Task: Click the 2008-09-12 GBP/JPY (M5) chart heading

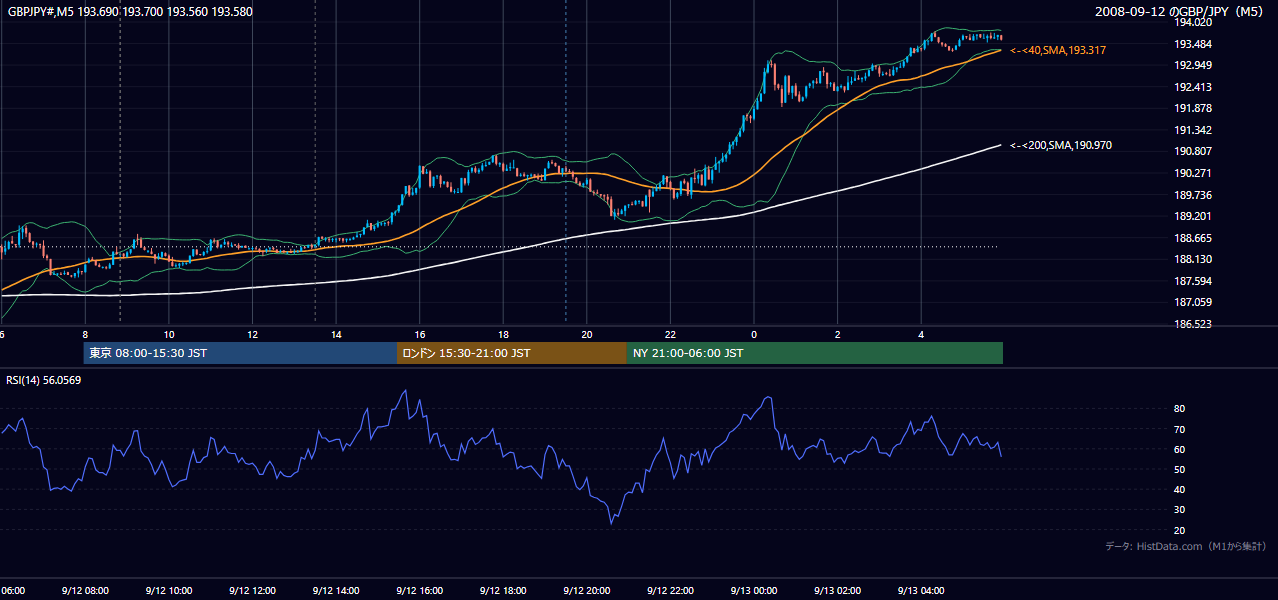Action: [1180, 12]
